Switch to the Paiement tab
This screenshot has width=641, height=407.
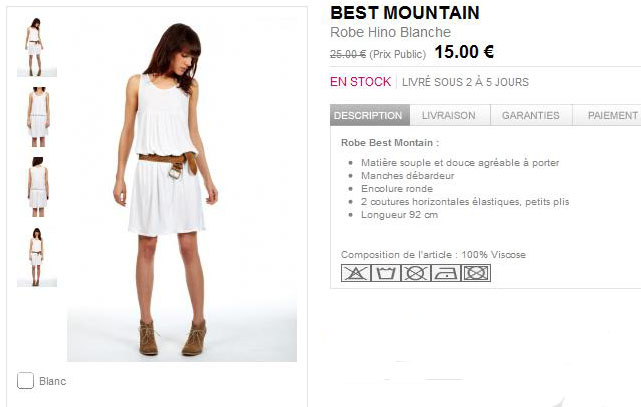pos(607,115)
